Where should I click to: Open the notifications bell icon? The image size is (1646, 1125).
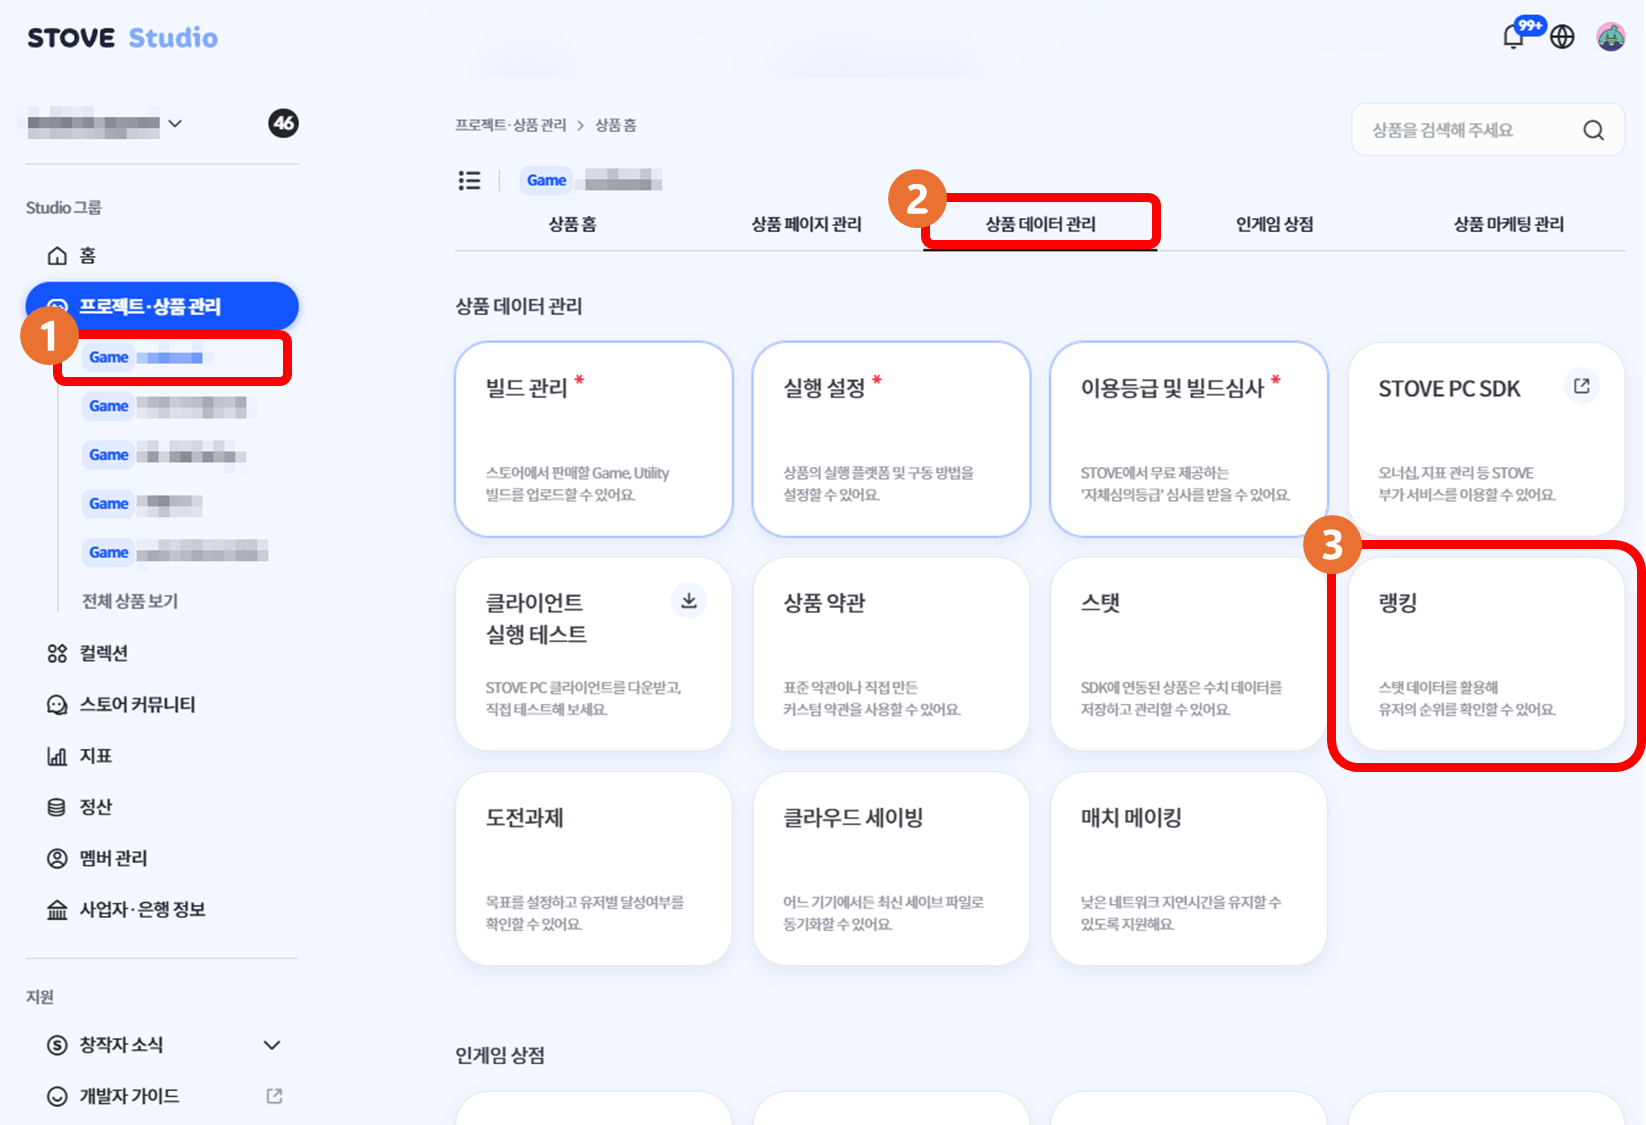pos(1514,37)
